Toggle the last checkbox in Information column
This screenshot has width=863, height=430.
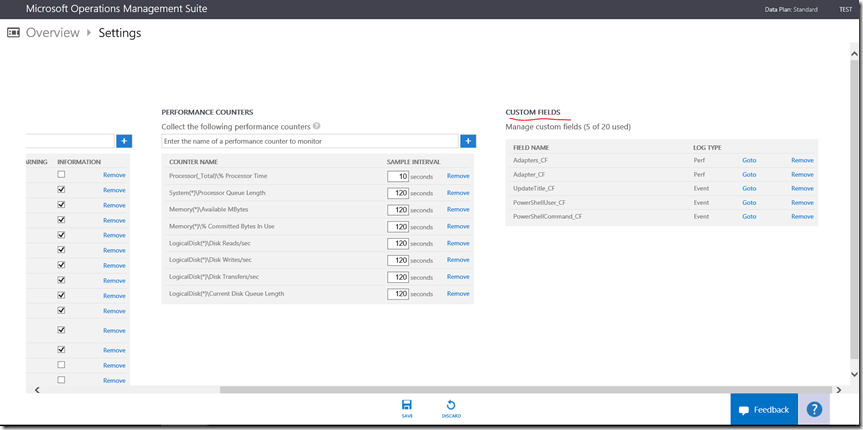[x=61, y=380]
